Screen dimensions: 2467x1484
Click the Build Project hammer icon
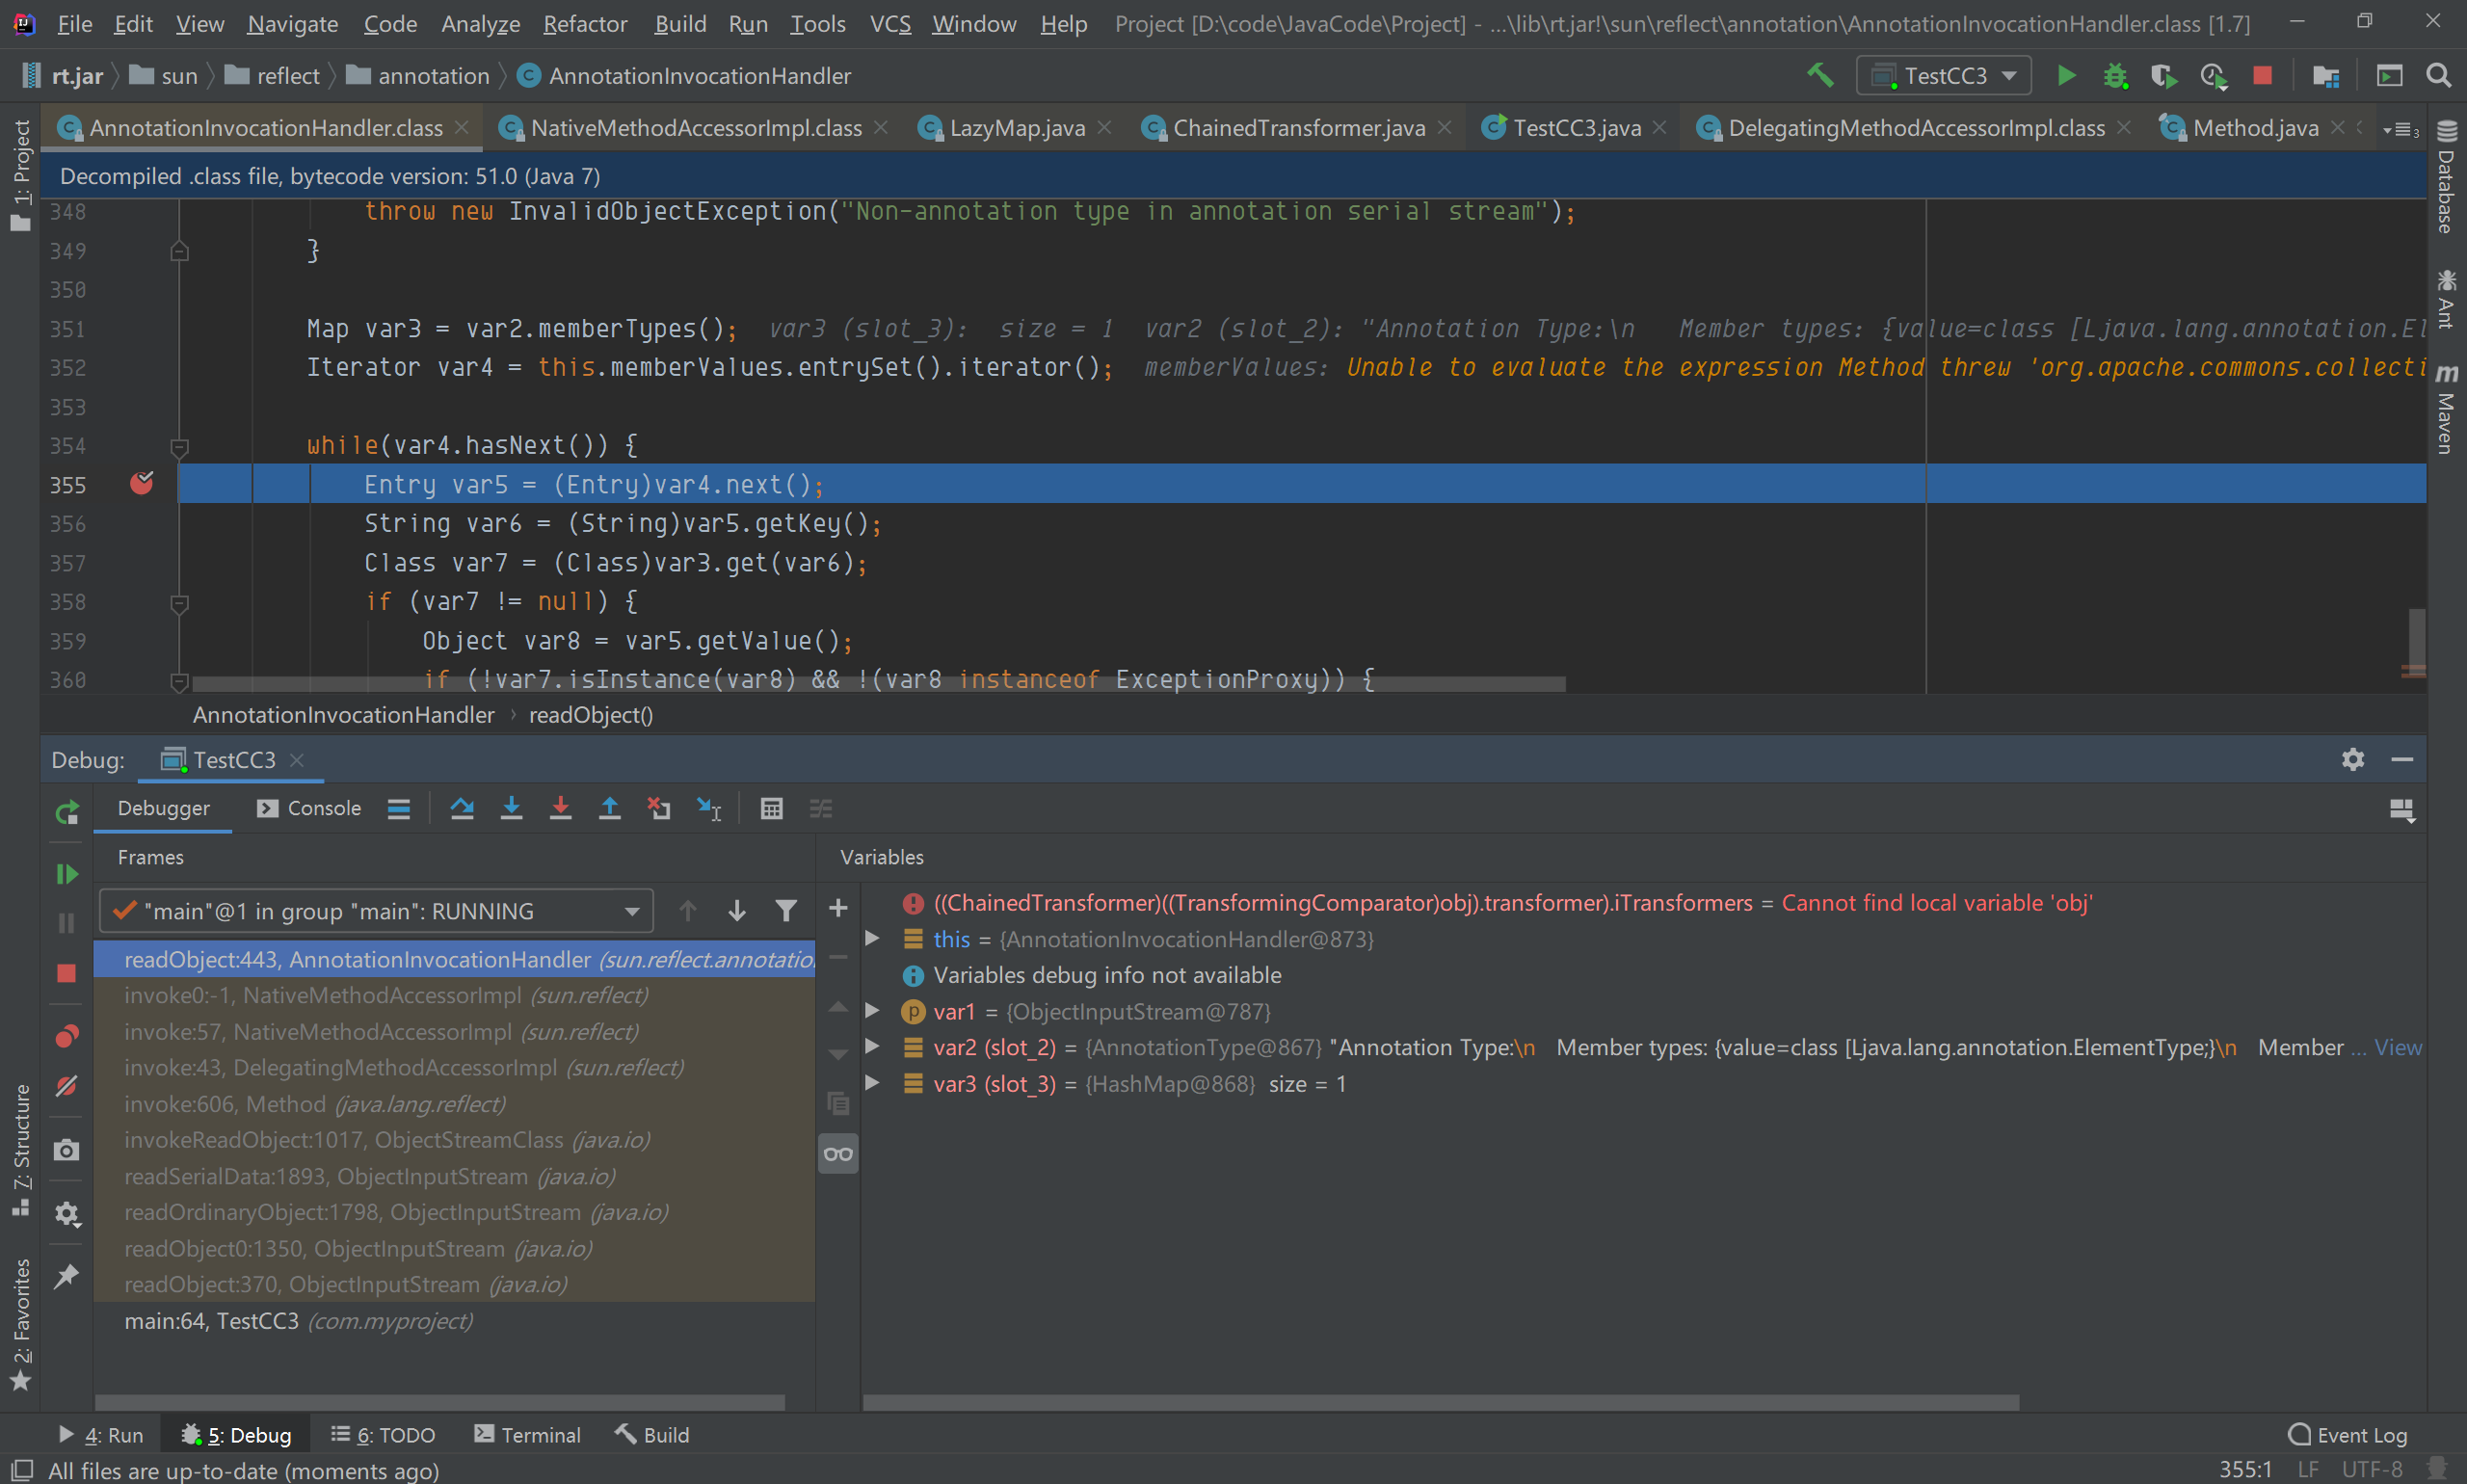click(x=1820, y=75)
